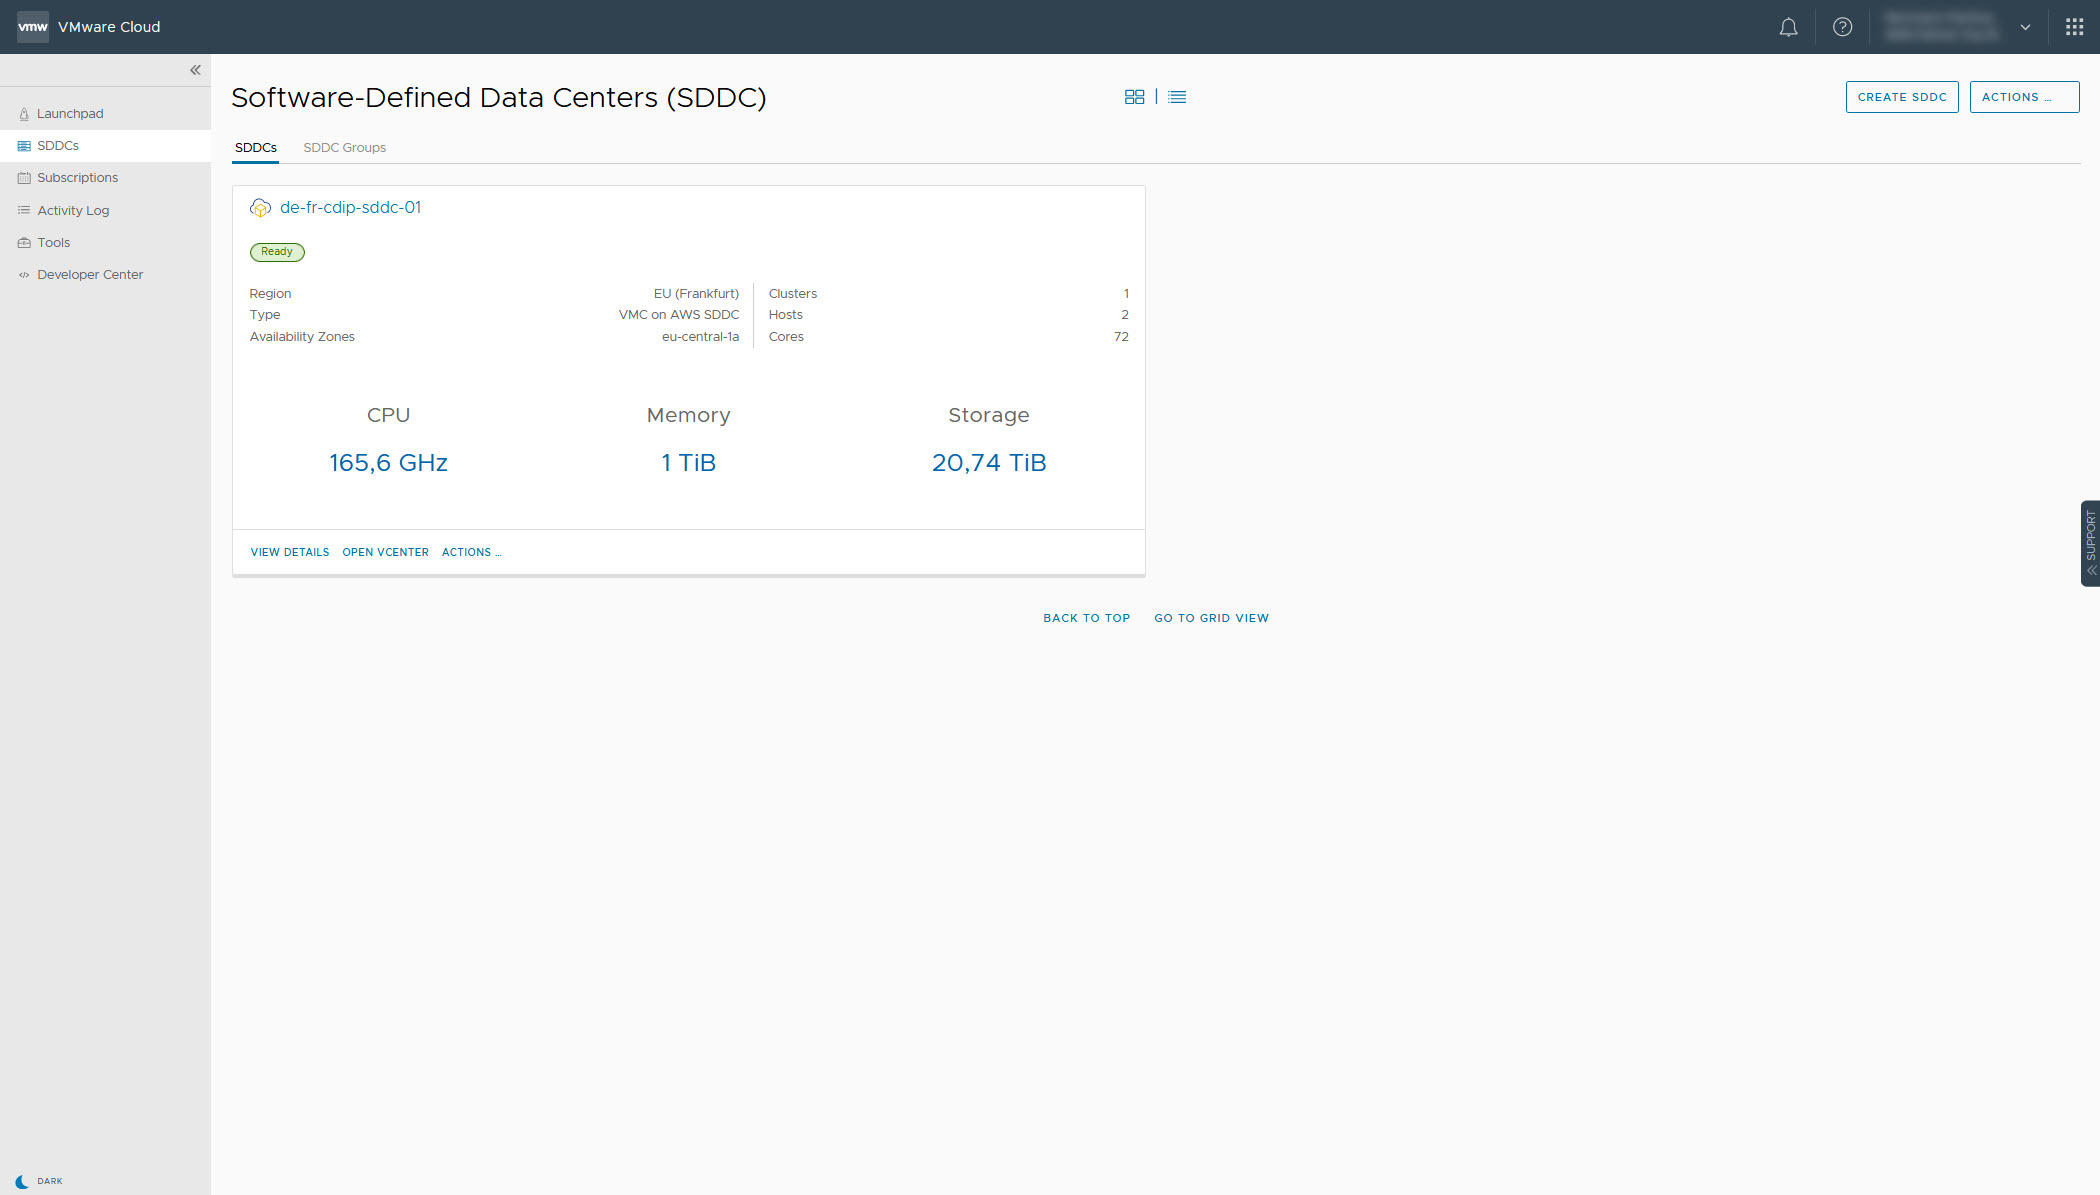Open the top ACTIONS dropdown
2100x1195 pixels.
pyautogui.click(x=2024, y=97)
